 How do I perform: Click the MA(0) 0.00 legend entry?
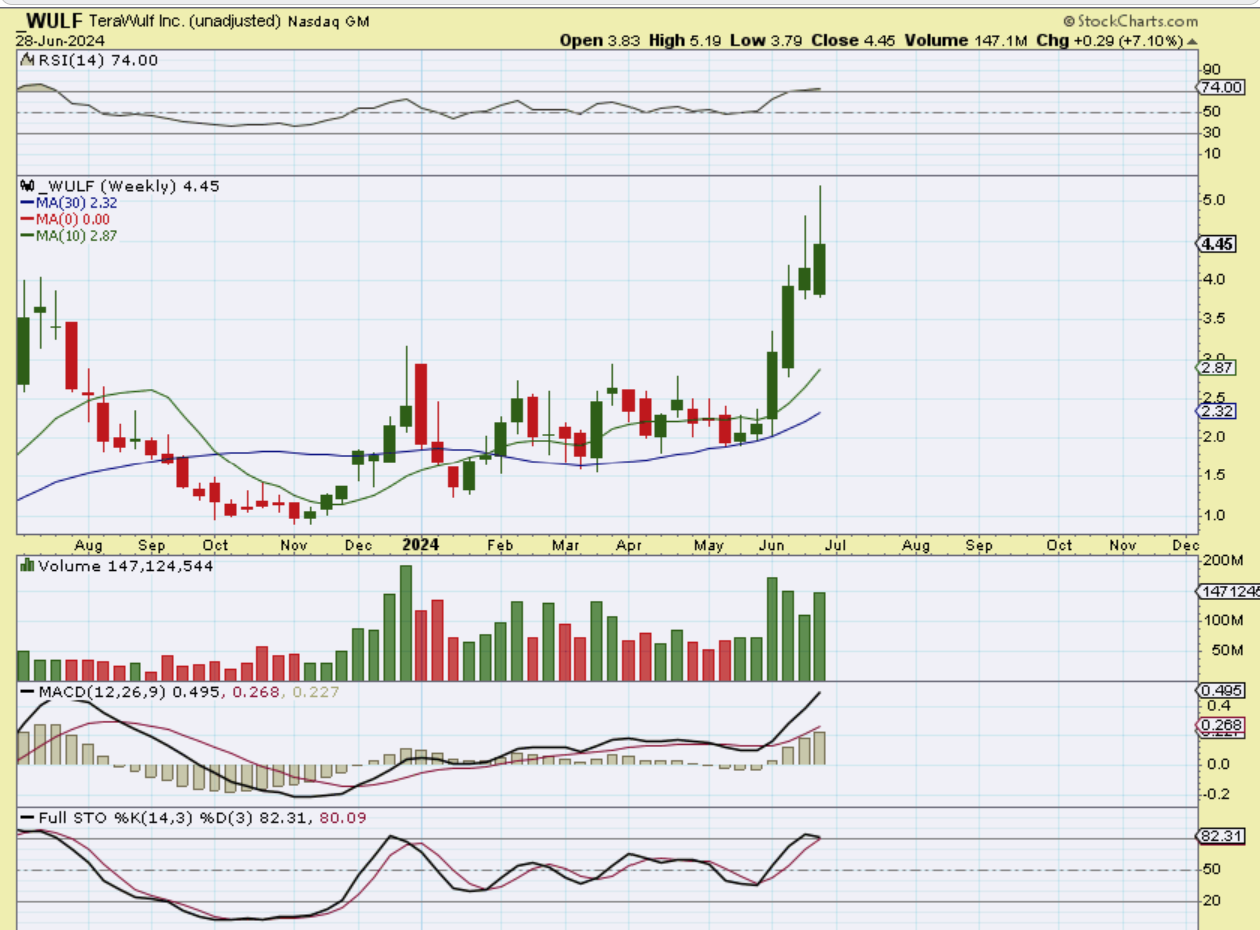[65, 219]
